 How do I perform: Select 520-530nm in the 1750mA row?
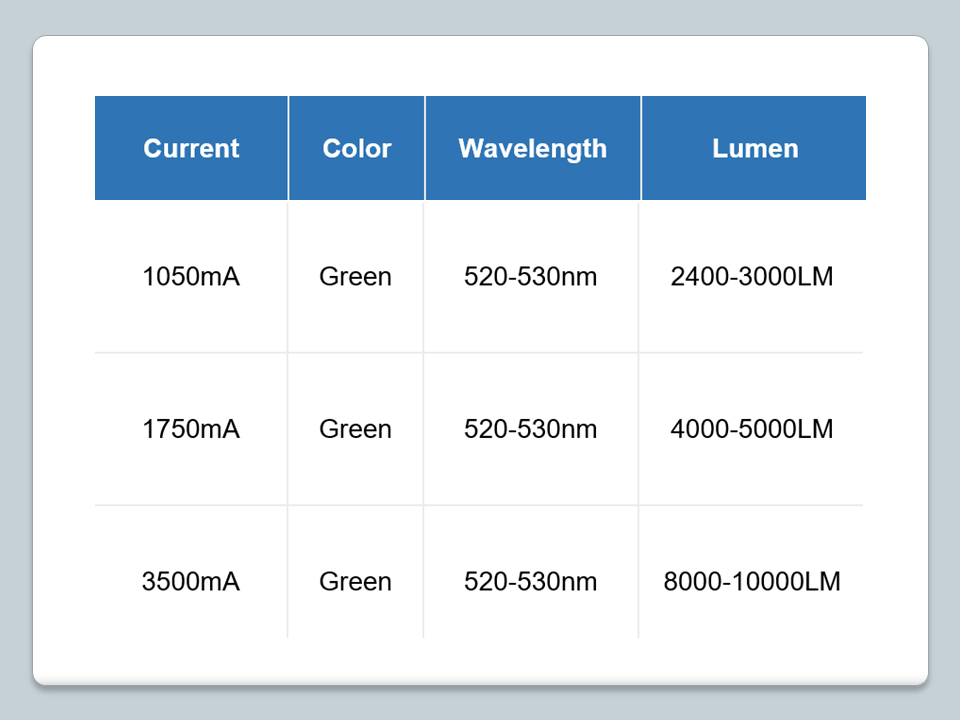point(531,429)
